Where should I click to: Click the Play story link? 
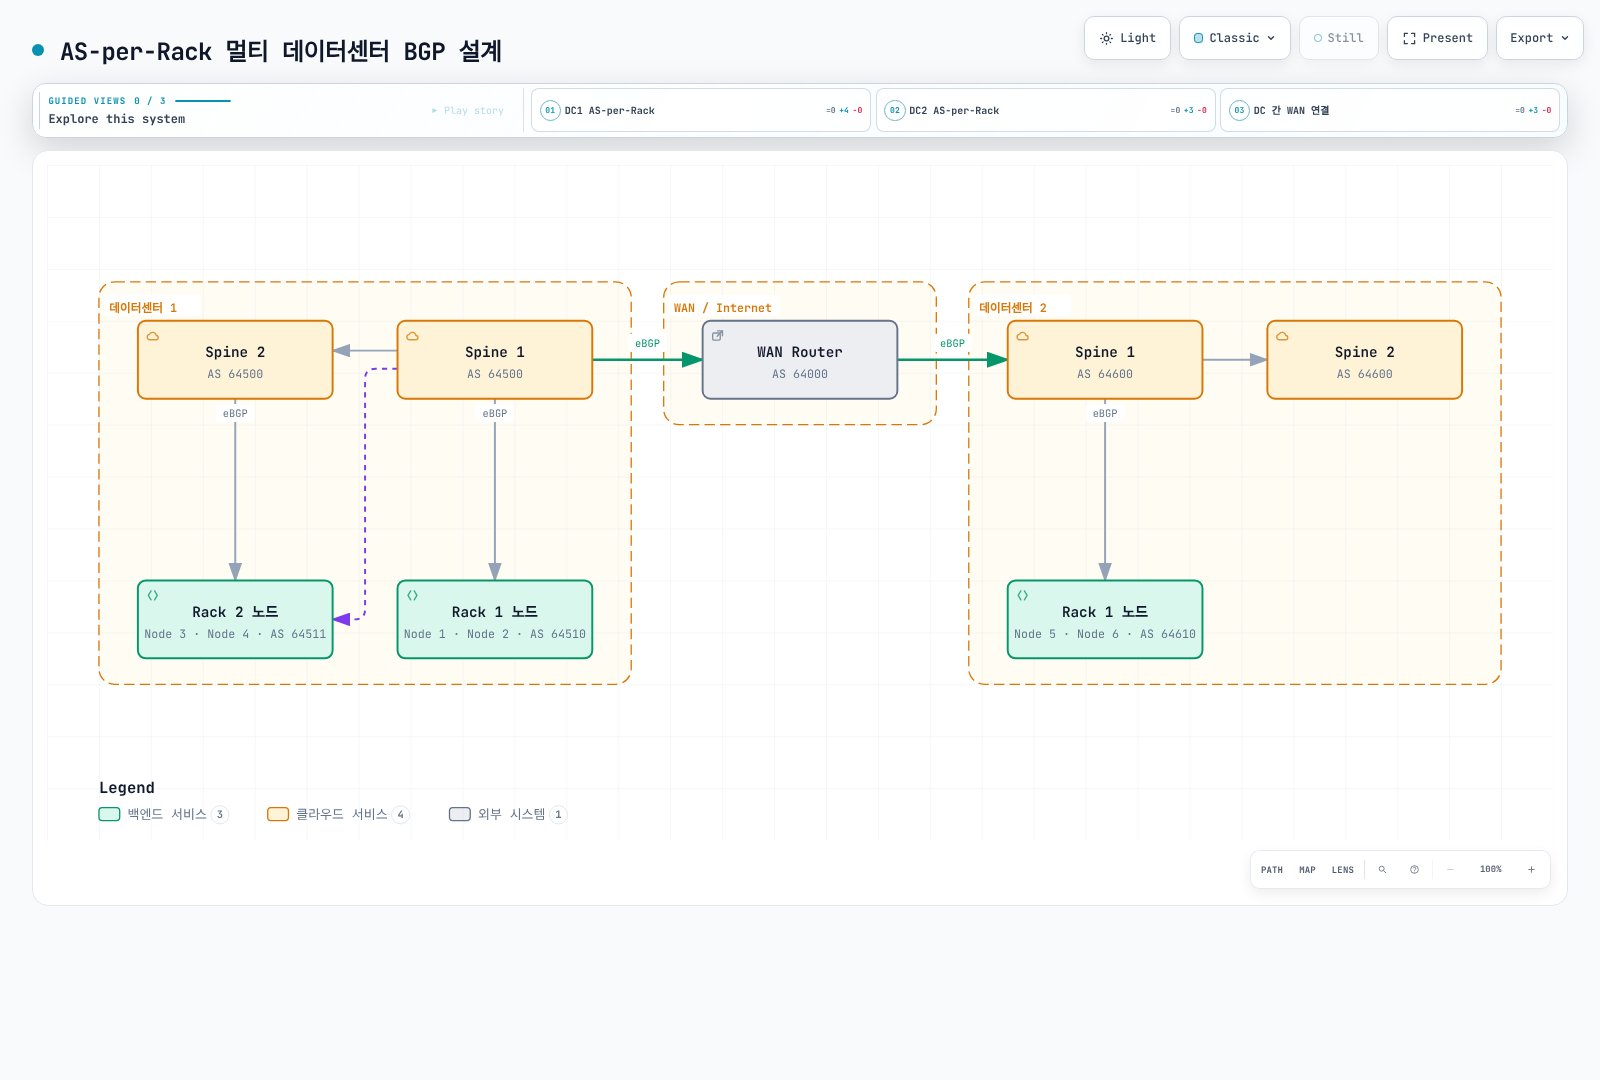468,111
